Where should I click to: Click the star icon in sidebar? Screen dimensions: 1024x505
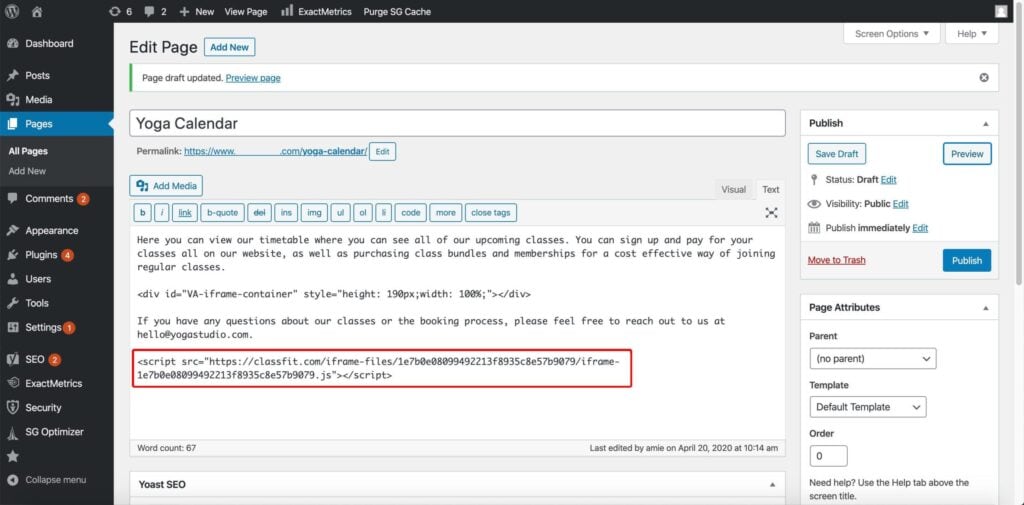(x=12, y=456)
